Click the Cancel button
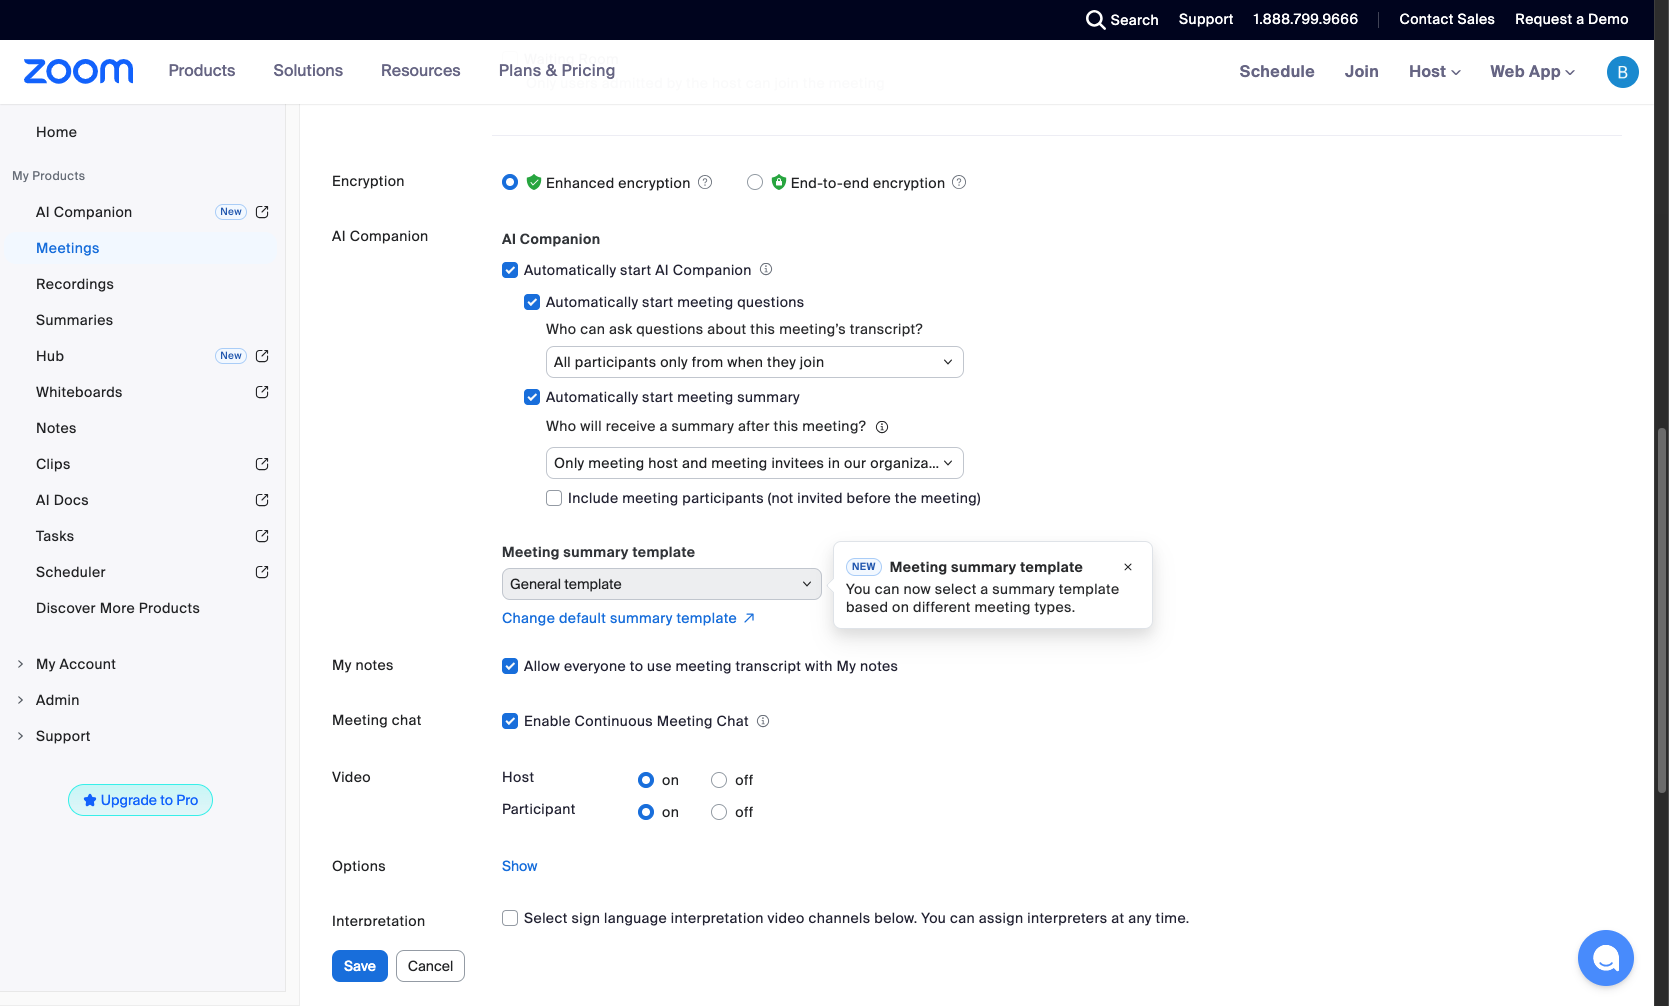Viewport: 1669px width, 1006px height. tap(430, 966)
